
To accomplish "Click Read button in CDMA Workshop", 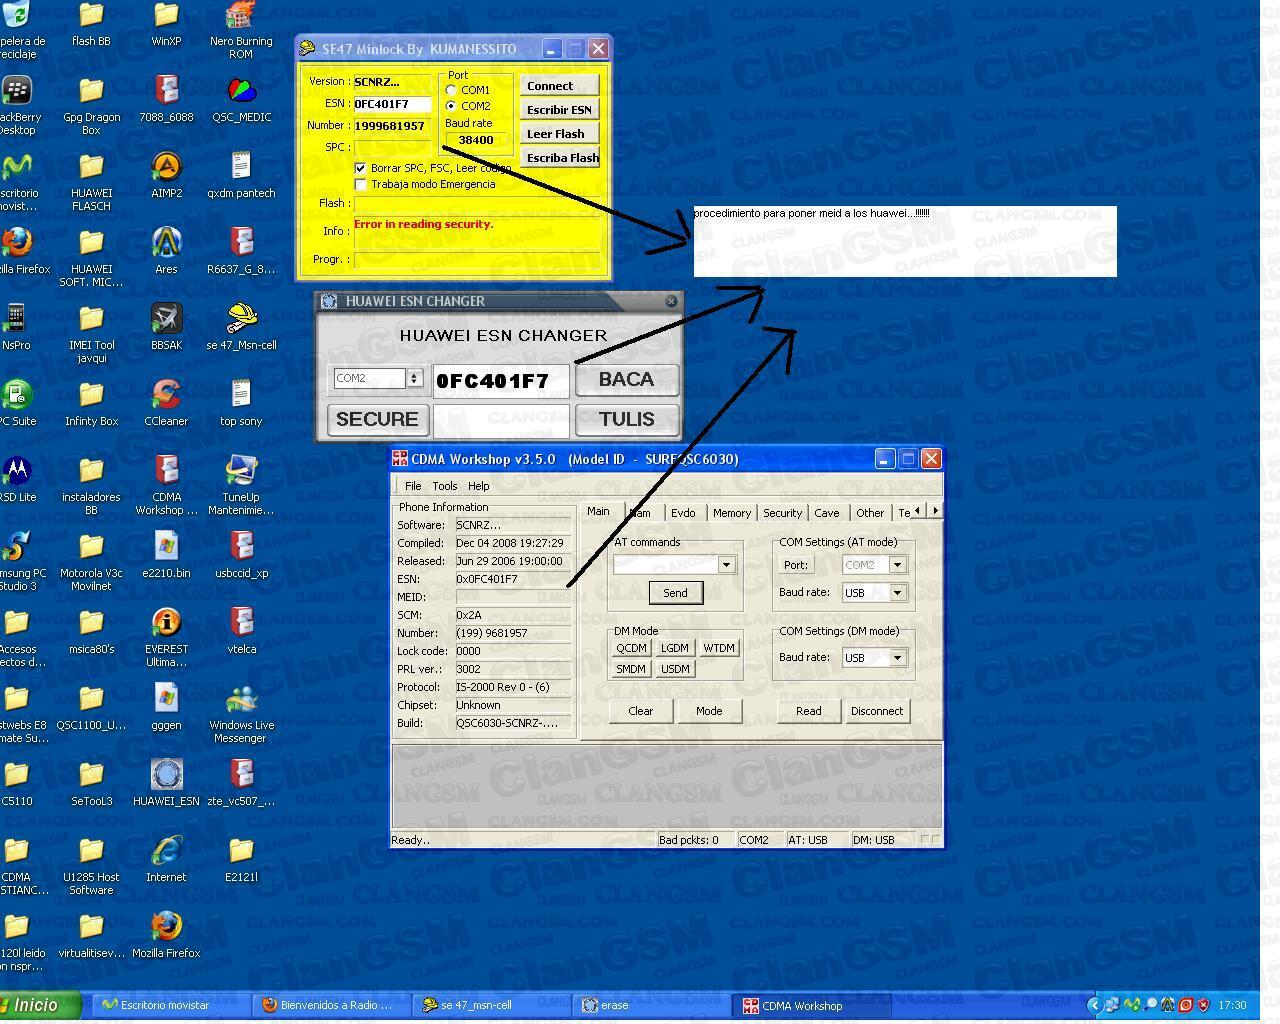I will pos(808,711).
